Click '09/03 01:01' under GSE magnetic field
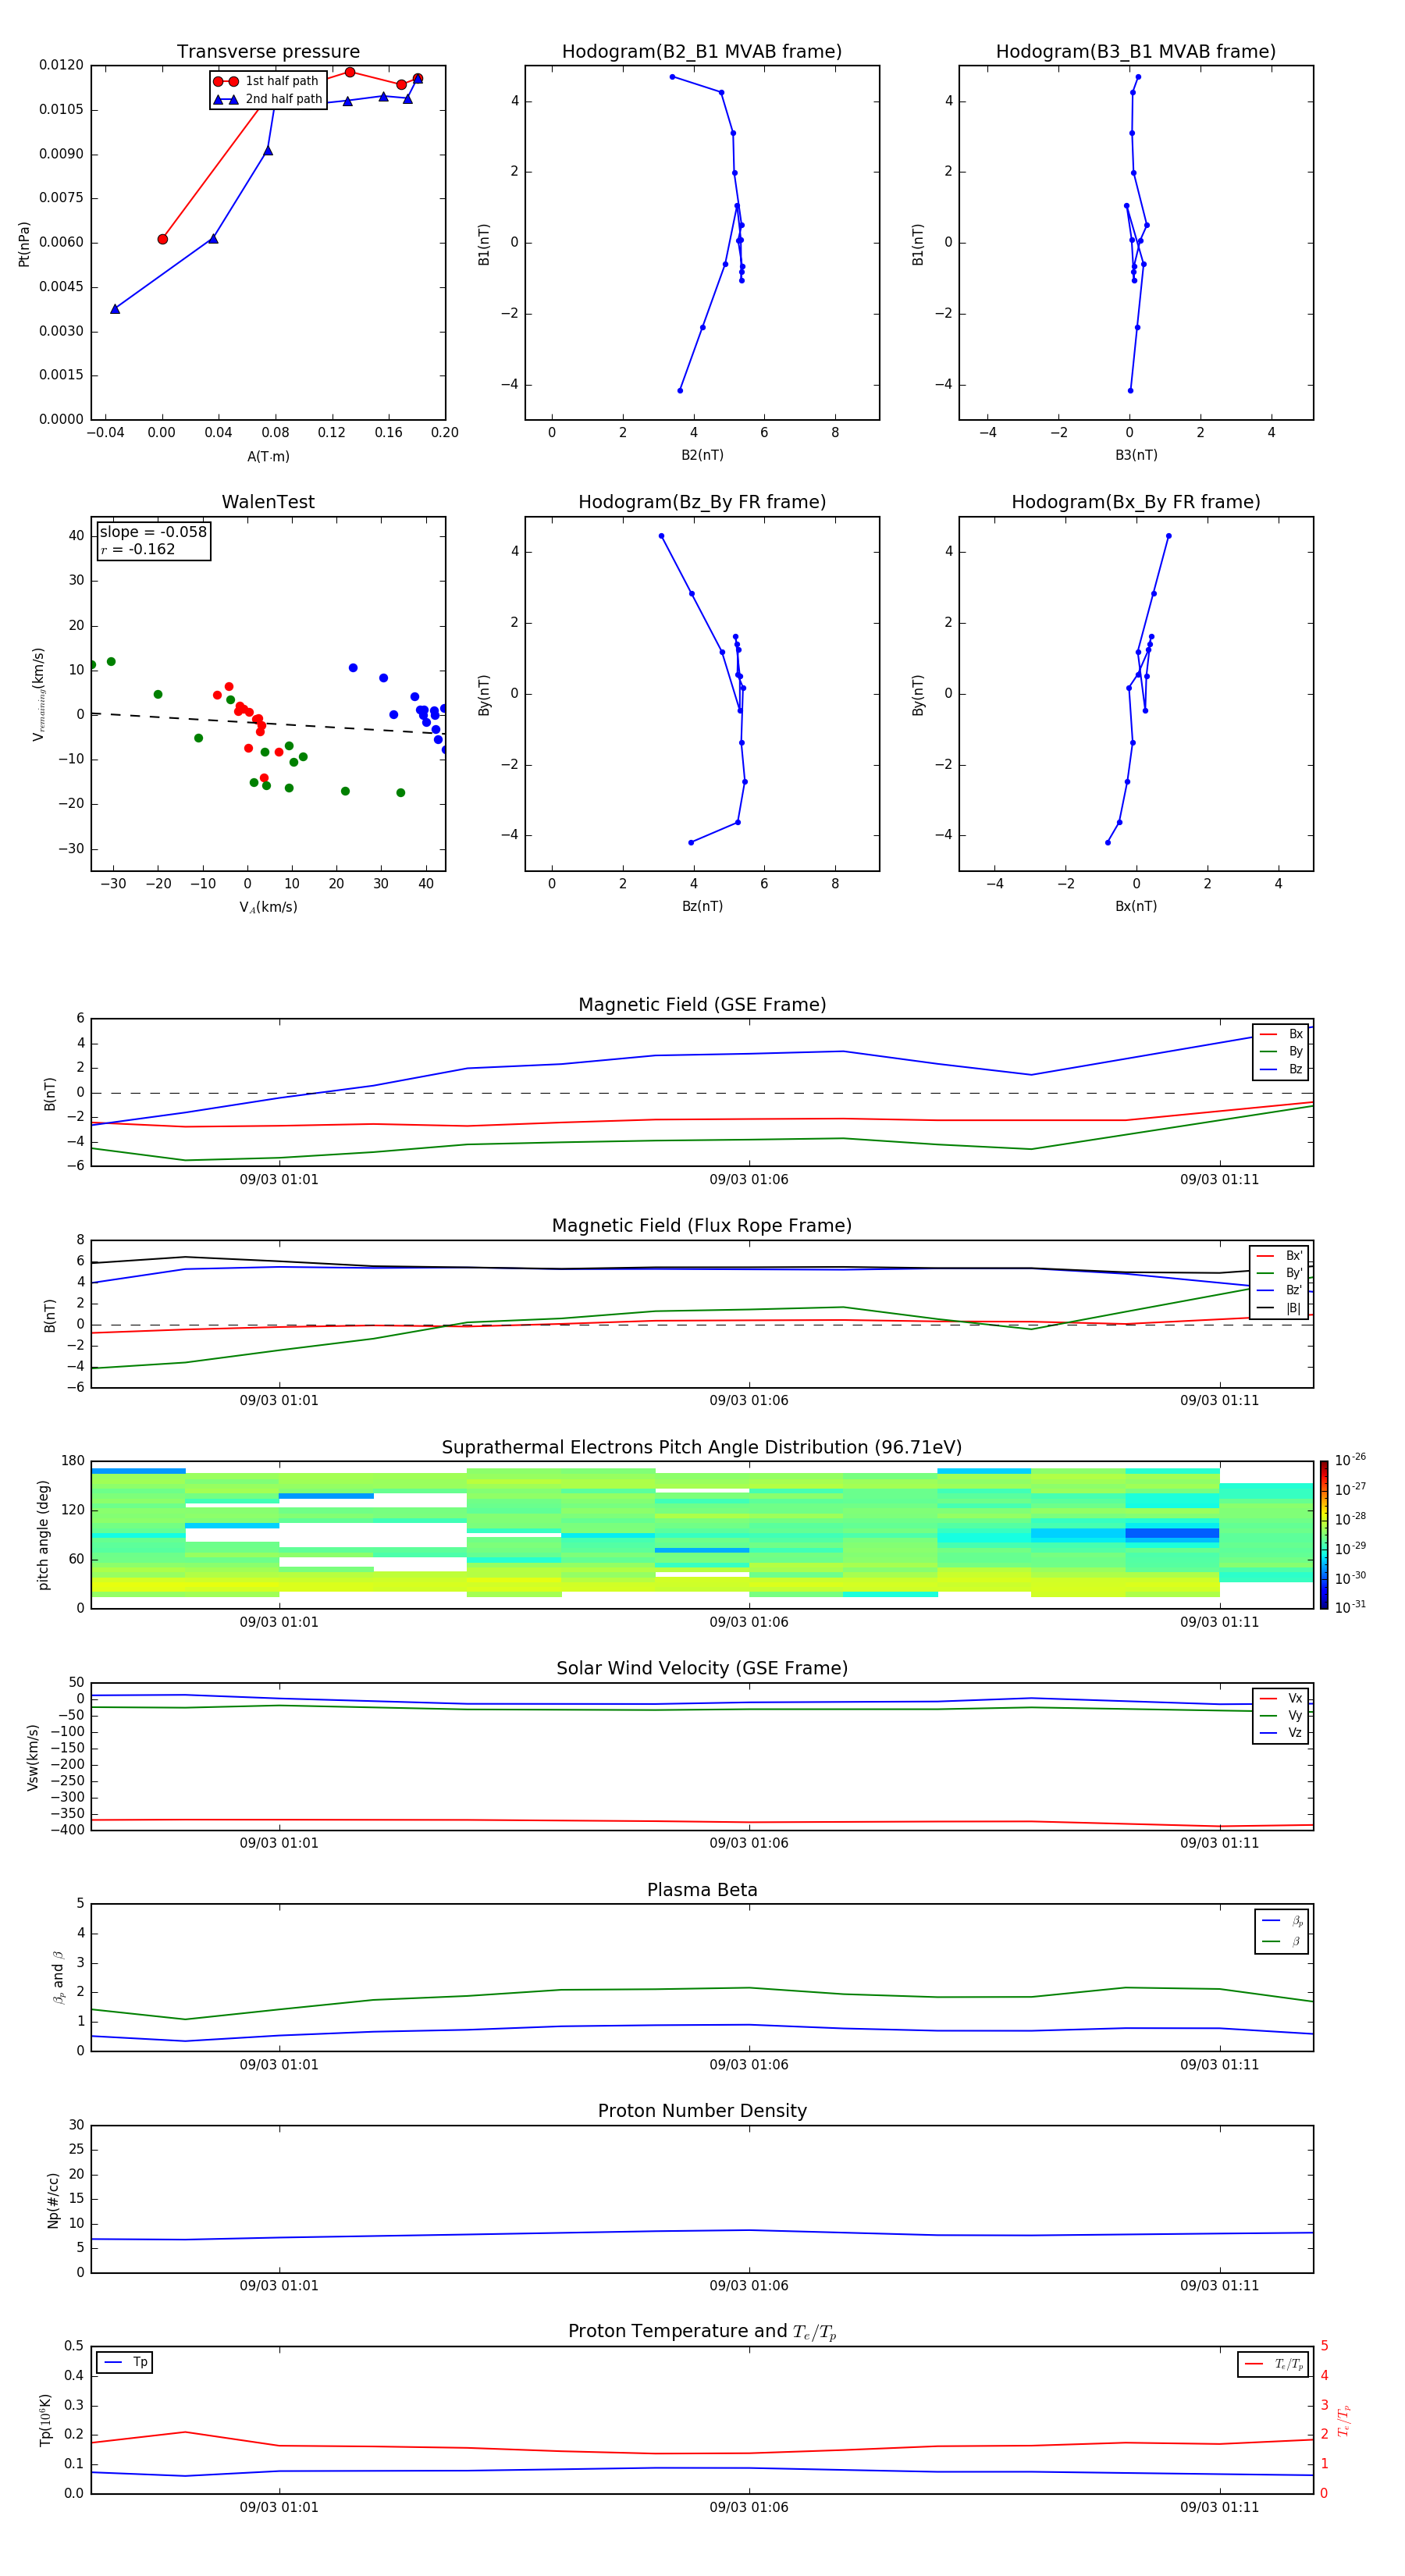The height and width of the screenshot is (2576, 1405). click(279, 1179)
